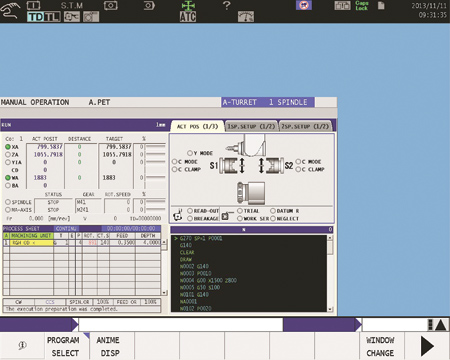Toggle the ZA axis indicator
This screenshot has width=450, height=360.
(x=8, y=154)
